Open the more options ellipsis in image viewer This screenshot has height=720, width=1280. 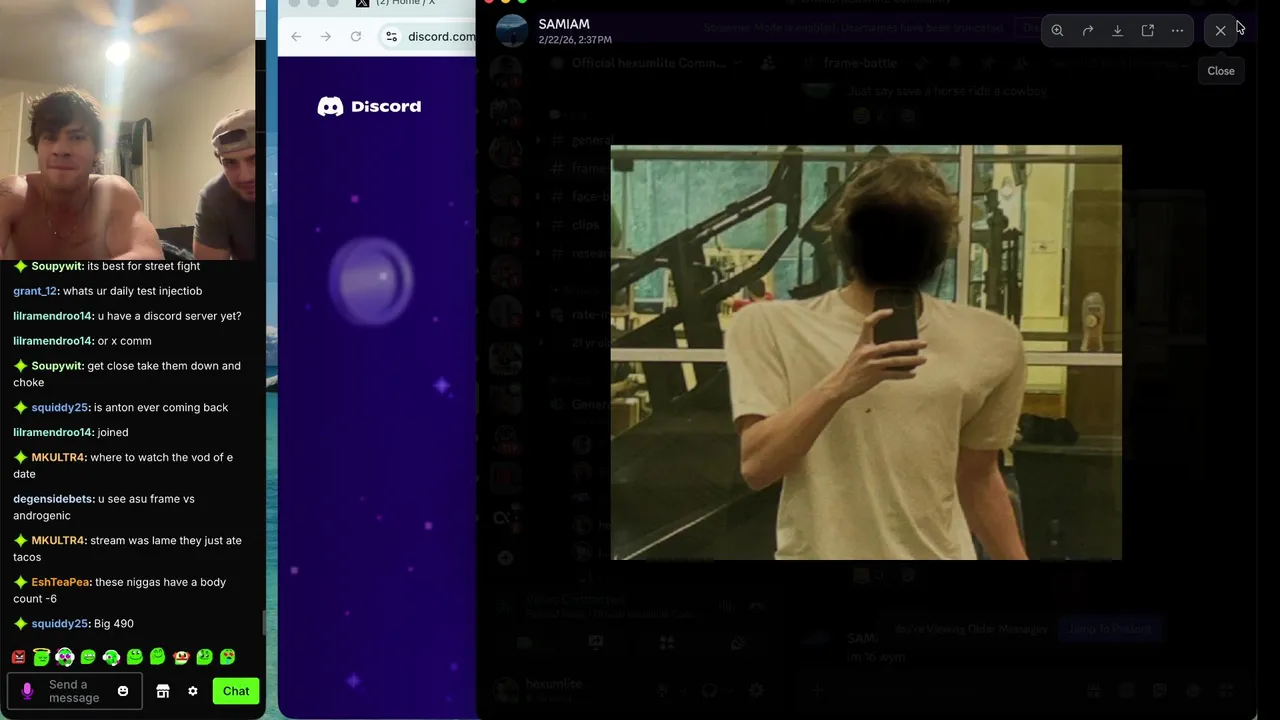tap(1177, 30)
